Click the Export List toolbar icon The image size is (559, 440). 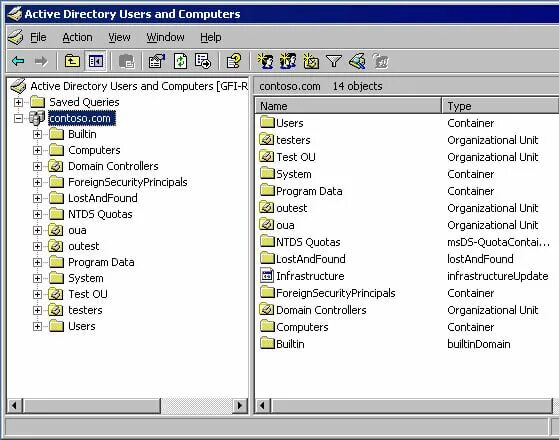[203, 61]
